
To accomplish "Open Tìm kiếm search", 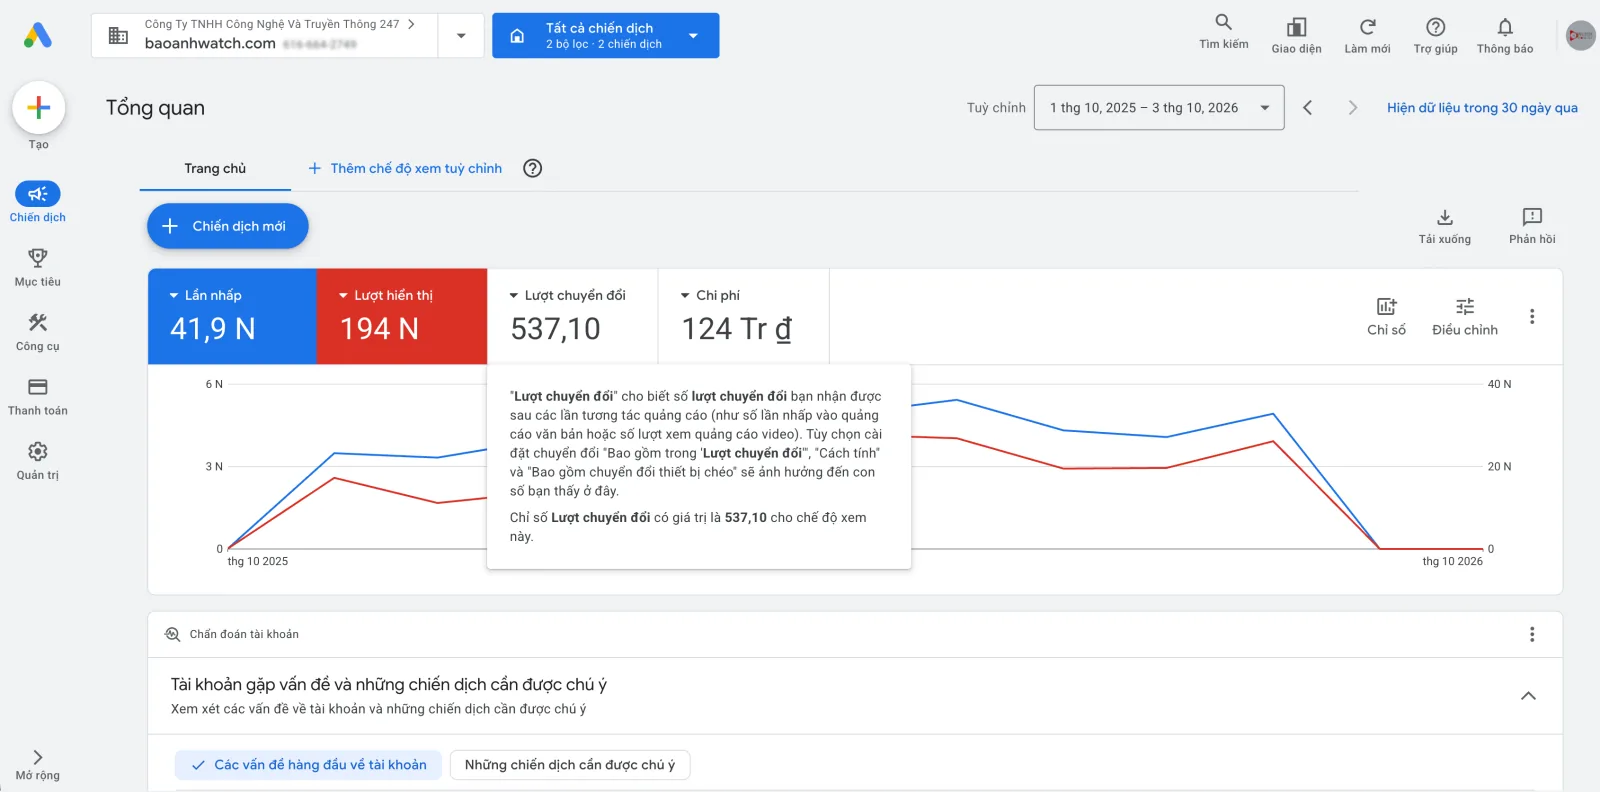I will click(1223, 32).
